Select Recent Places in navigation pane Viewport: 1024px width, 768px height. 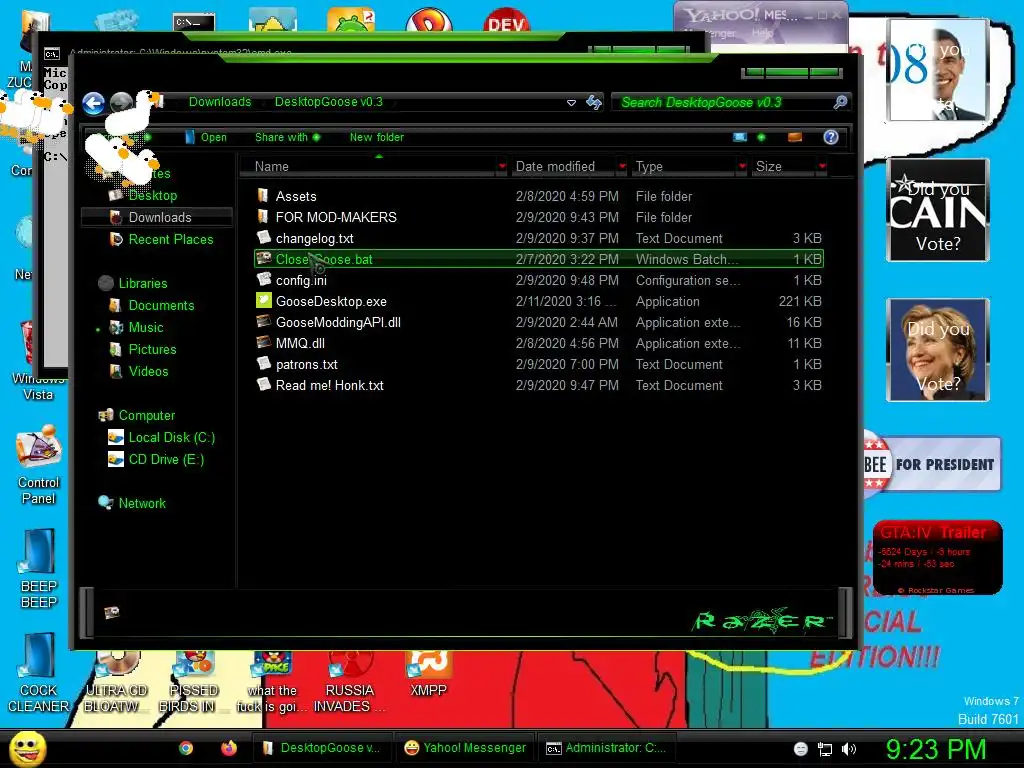point(170,239)
